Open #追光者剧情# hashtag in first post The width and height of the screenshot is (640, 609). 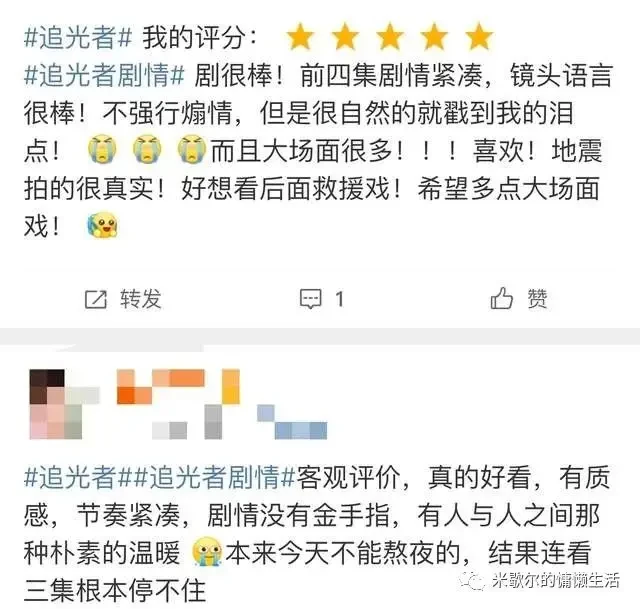coord(104,76)
